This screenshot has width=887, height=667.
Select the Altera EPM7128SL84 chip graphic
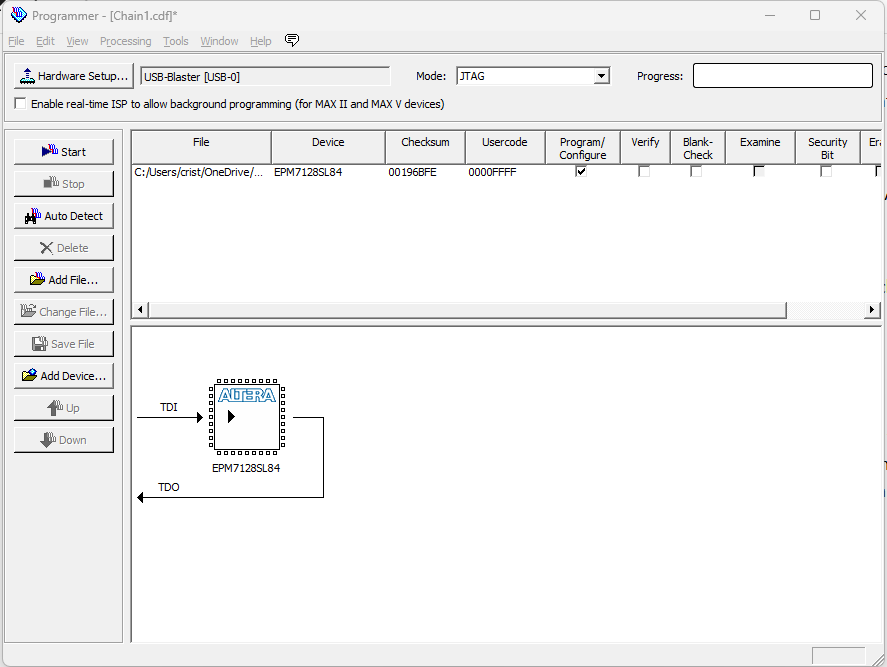[x=246, y=416]
